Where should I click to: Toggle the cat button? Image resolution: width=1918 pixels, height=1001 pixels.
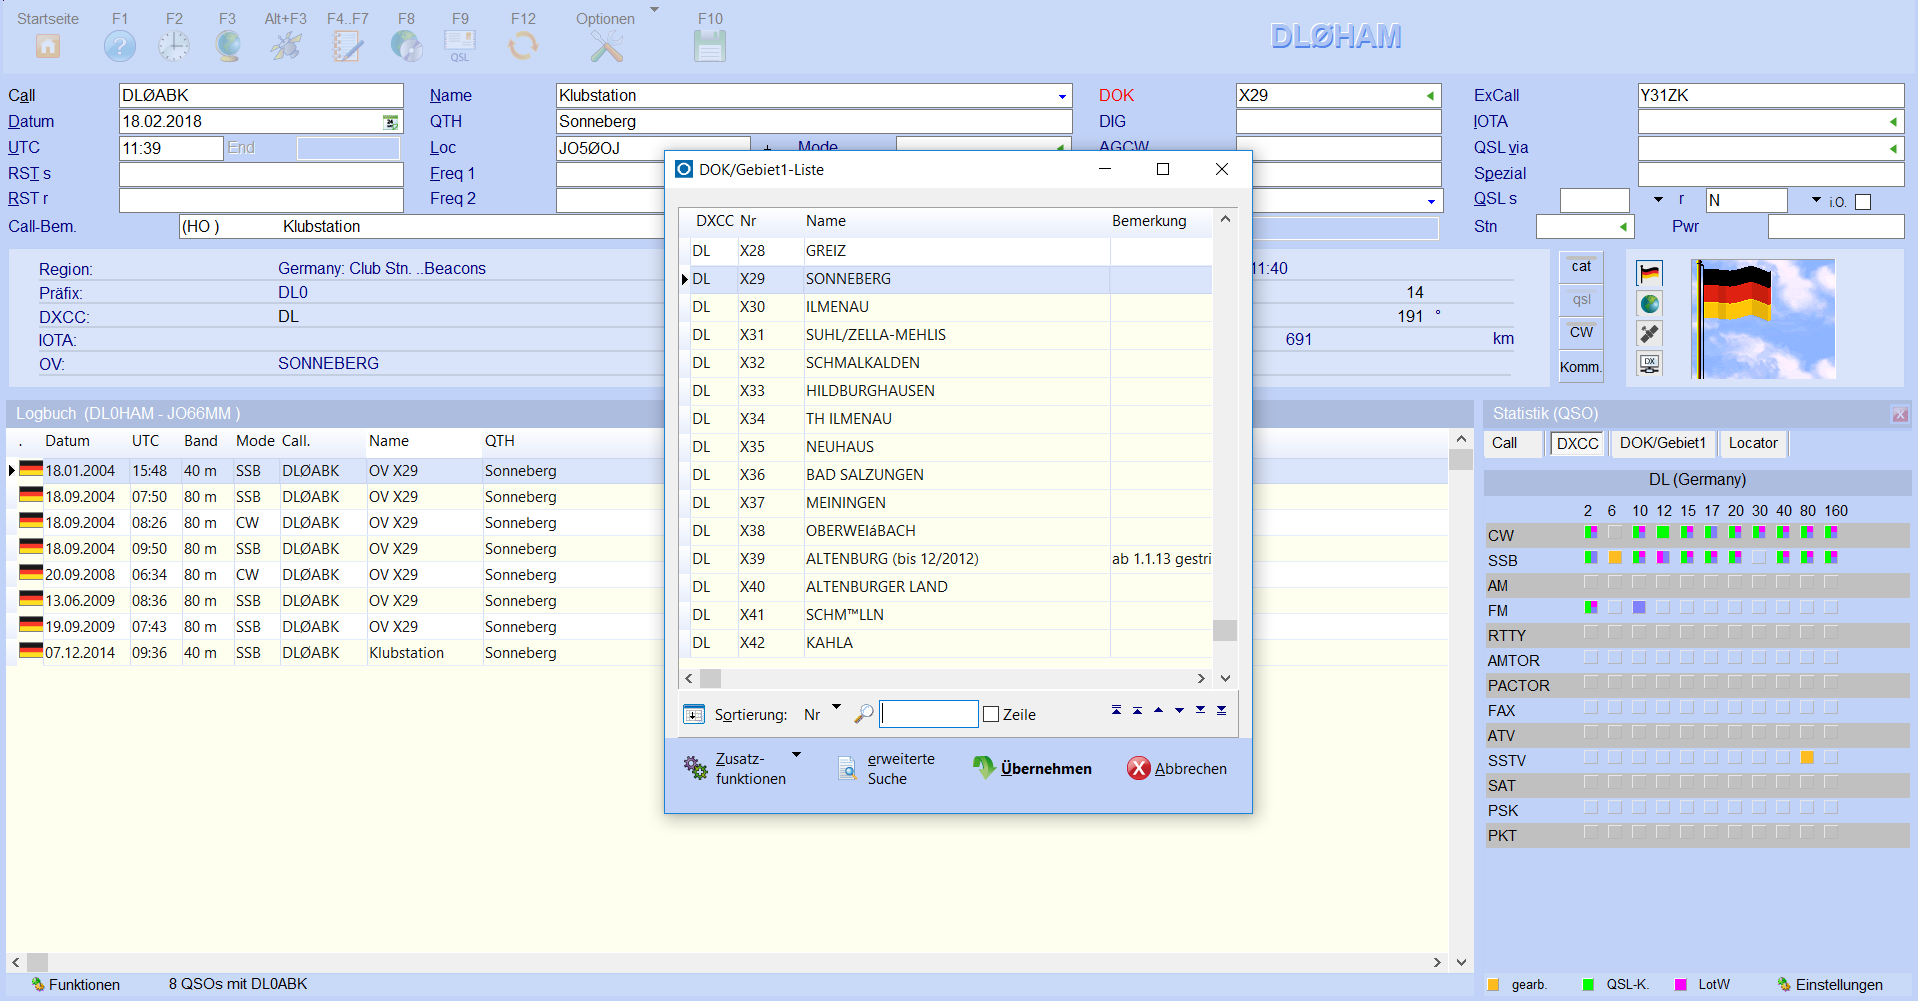(1581, 266)
